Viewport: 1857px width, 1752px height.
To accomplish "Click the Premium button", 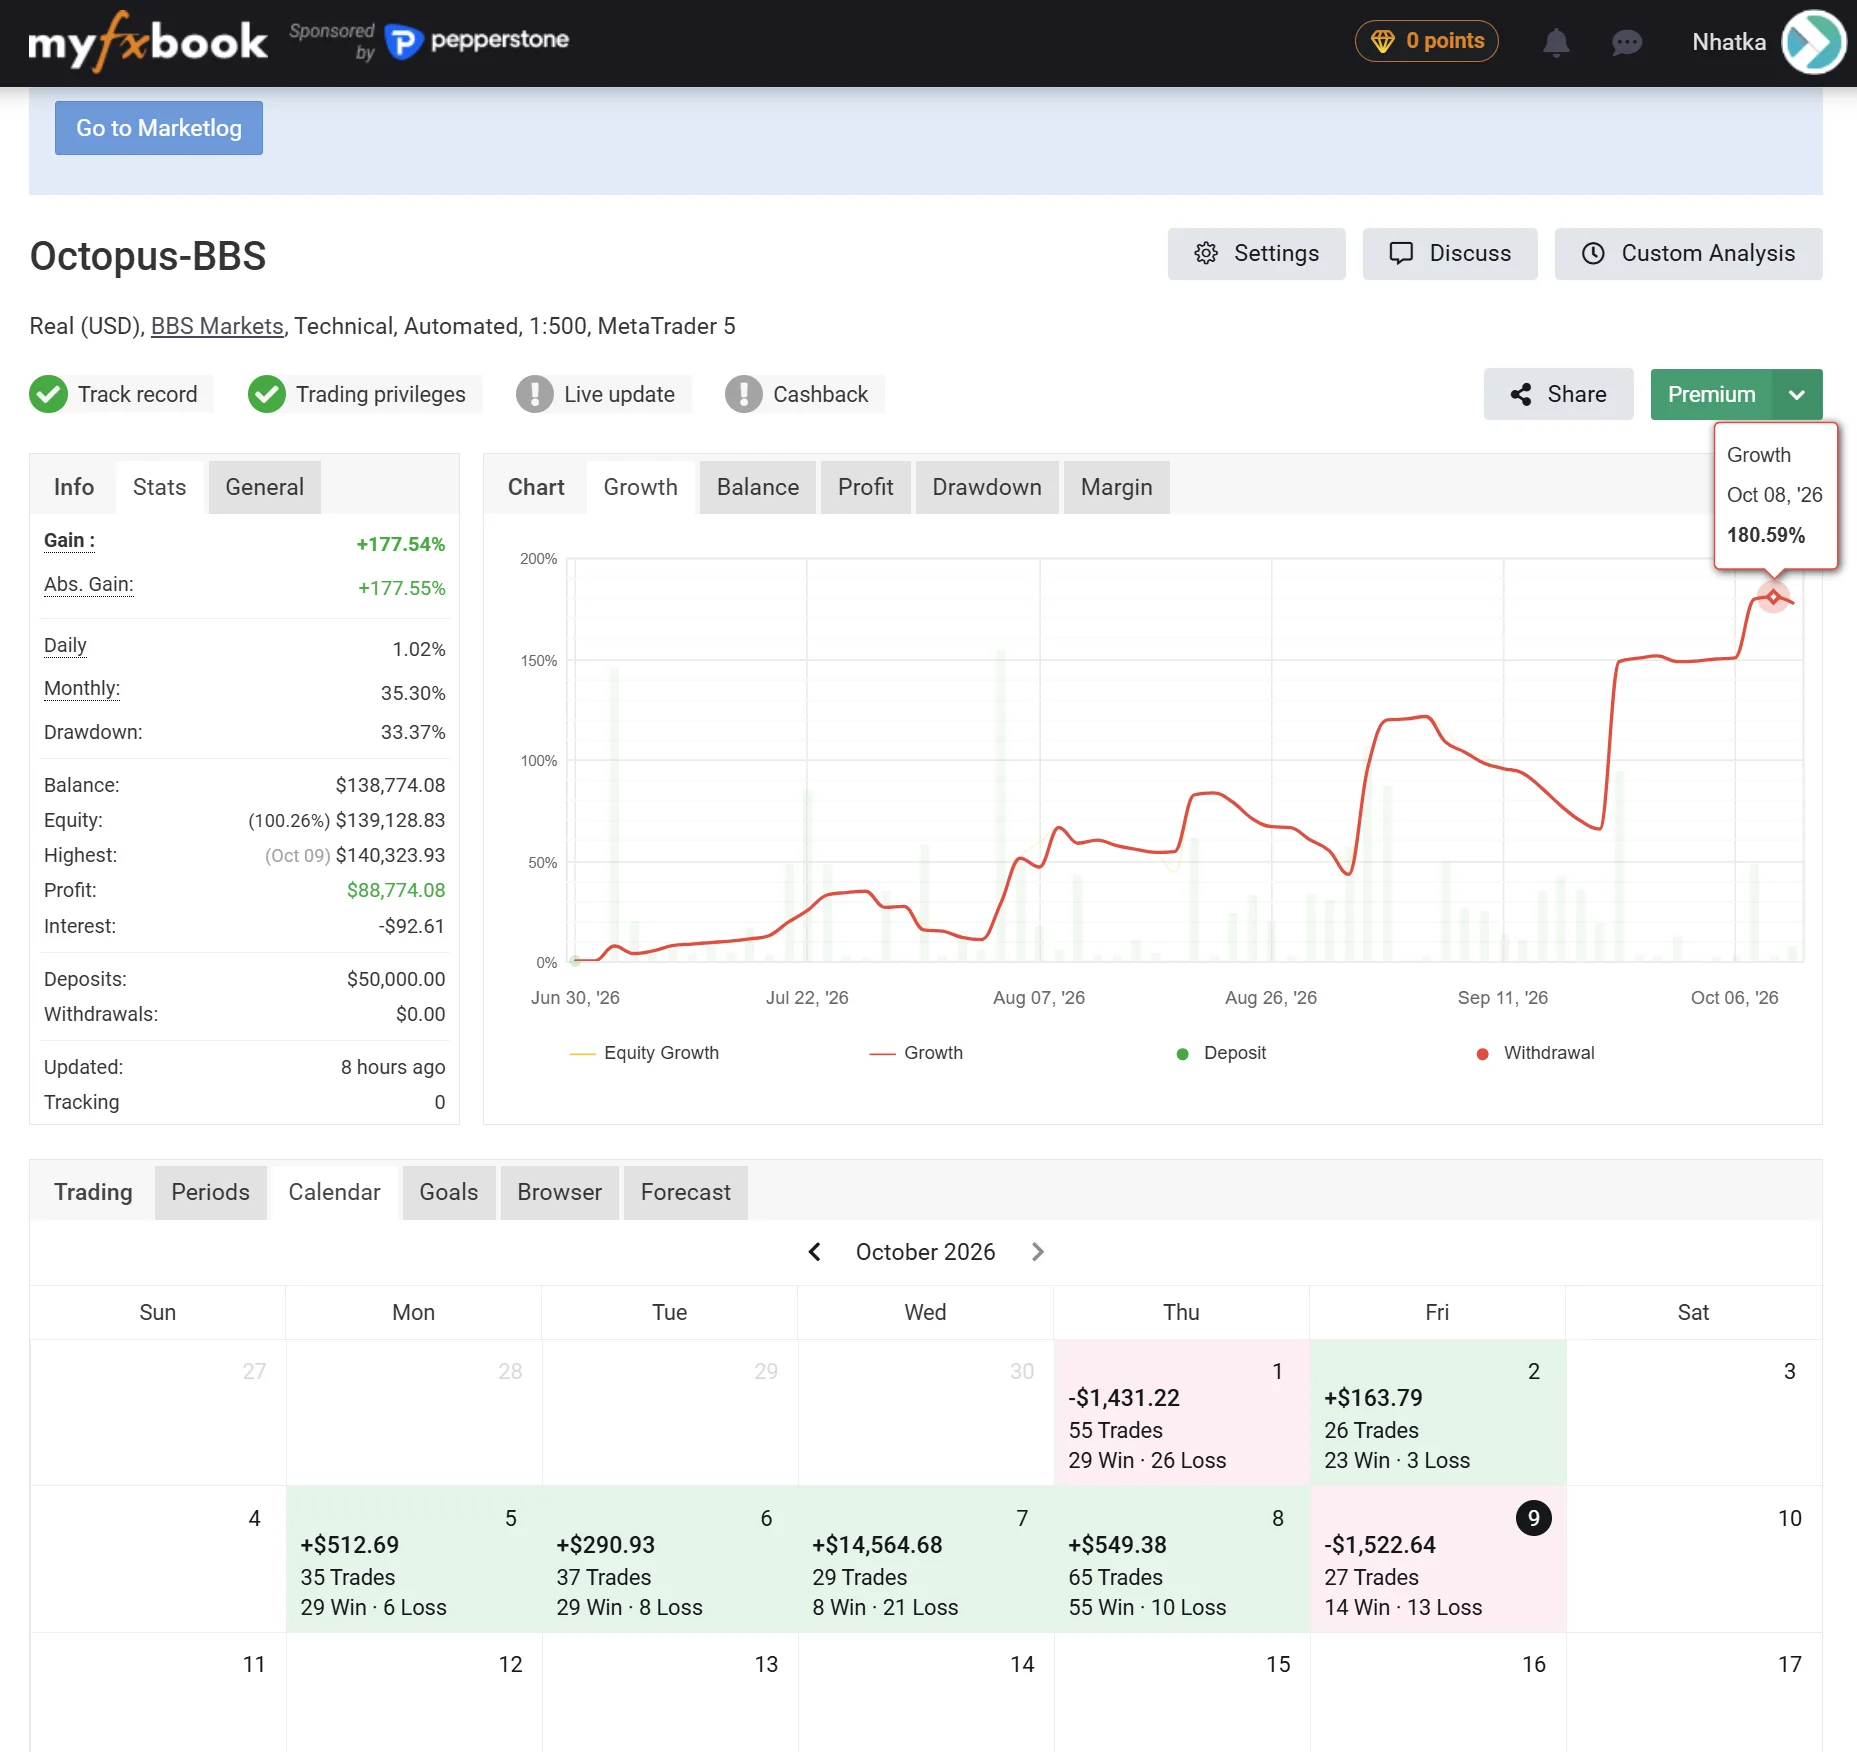I will point(1711,394).
